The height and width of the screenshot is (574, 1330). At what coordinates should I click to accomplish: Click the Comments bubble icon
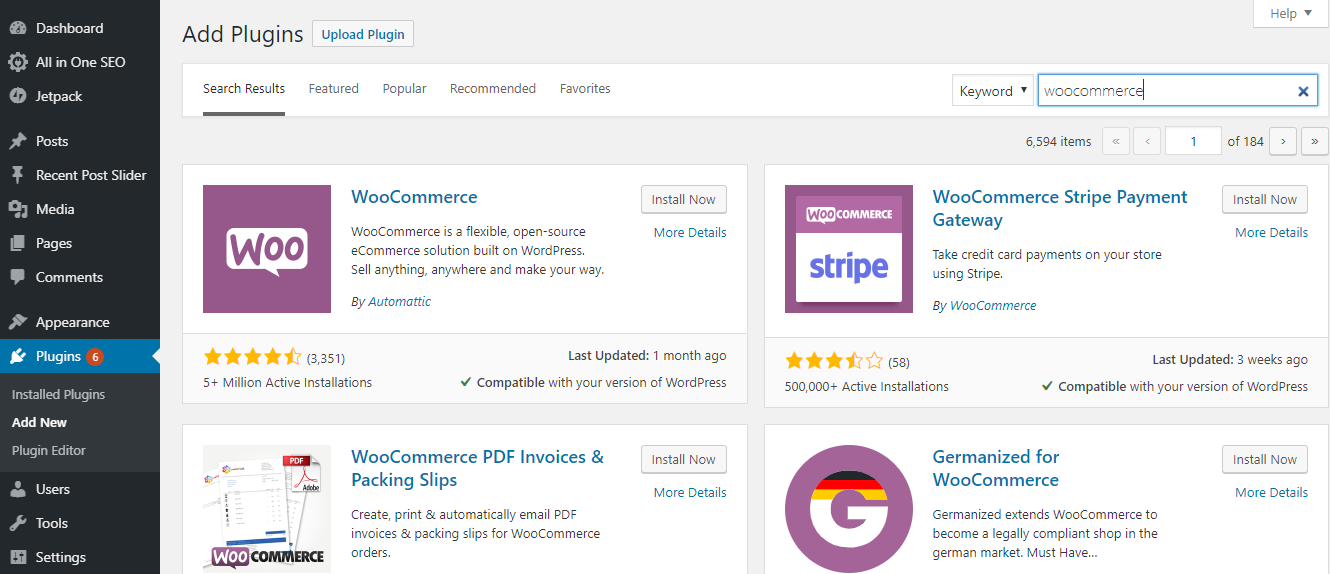click(x=18, y=277)
